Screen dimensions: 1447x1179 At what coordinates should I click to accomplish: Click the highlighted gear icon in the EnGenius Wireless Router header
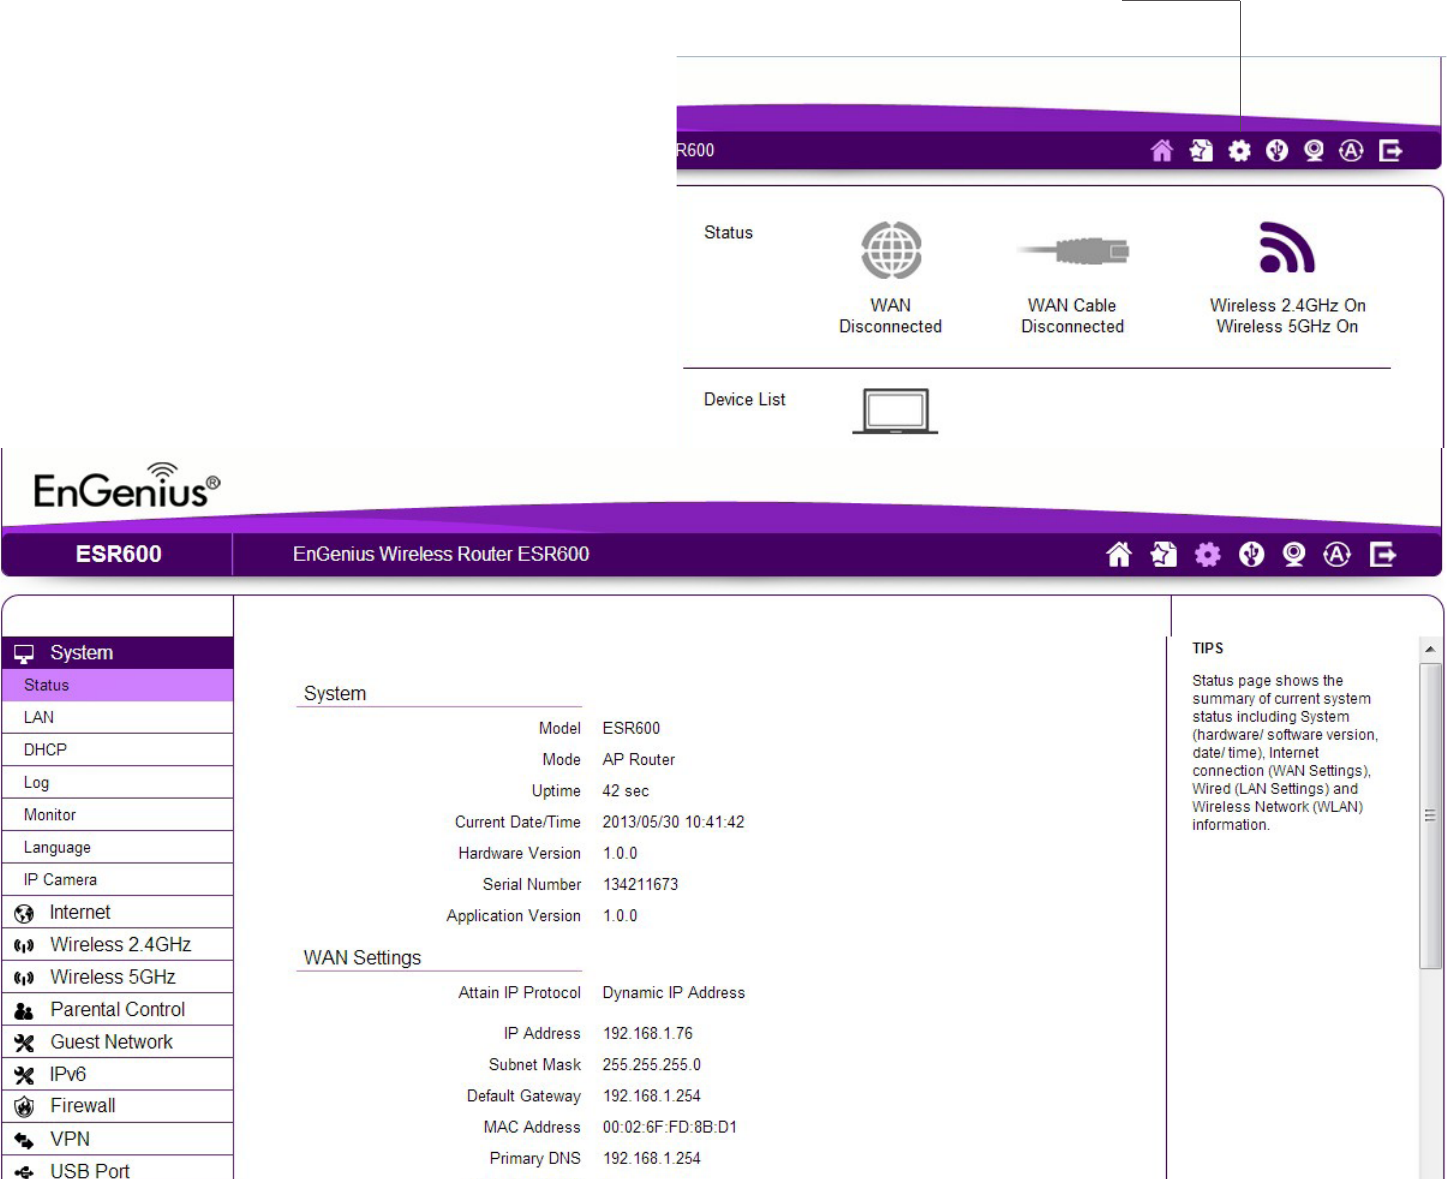[1208, 554]
